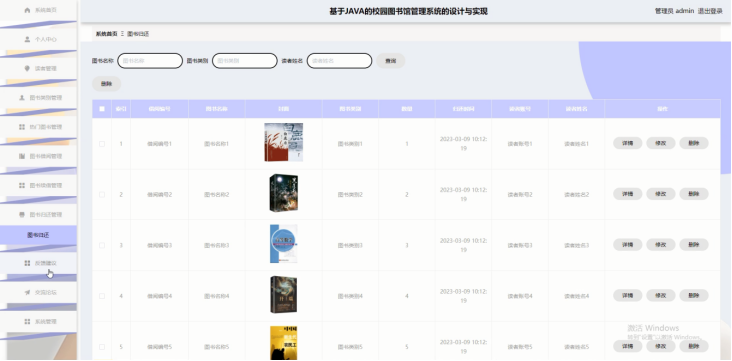Click the return time cell of row 1
This screenshot has width=732, height=361.
[463, 143]
